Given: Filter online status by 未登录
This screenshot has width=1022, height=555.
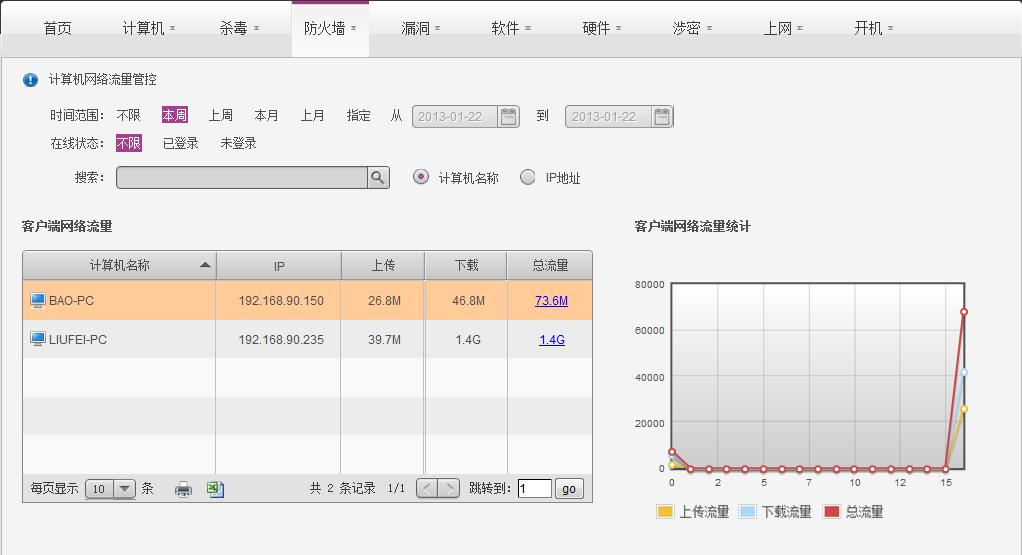Looking at the screenshot, I should [238, 143].
